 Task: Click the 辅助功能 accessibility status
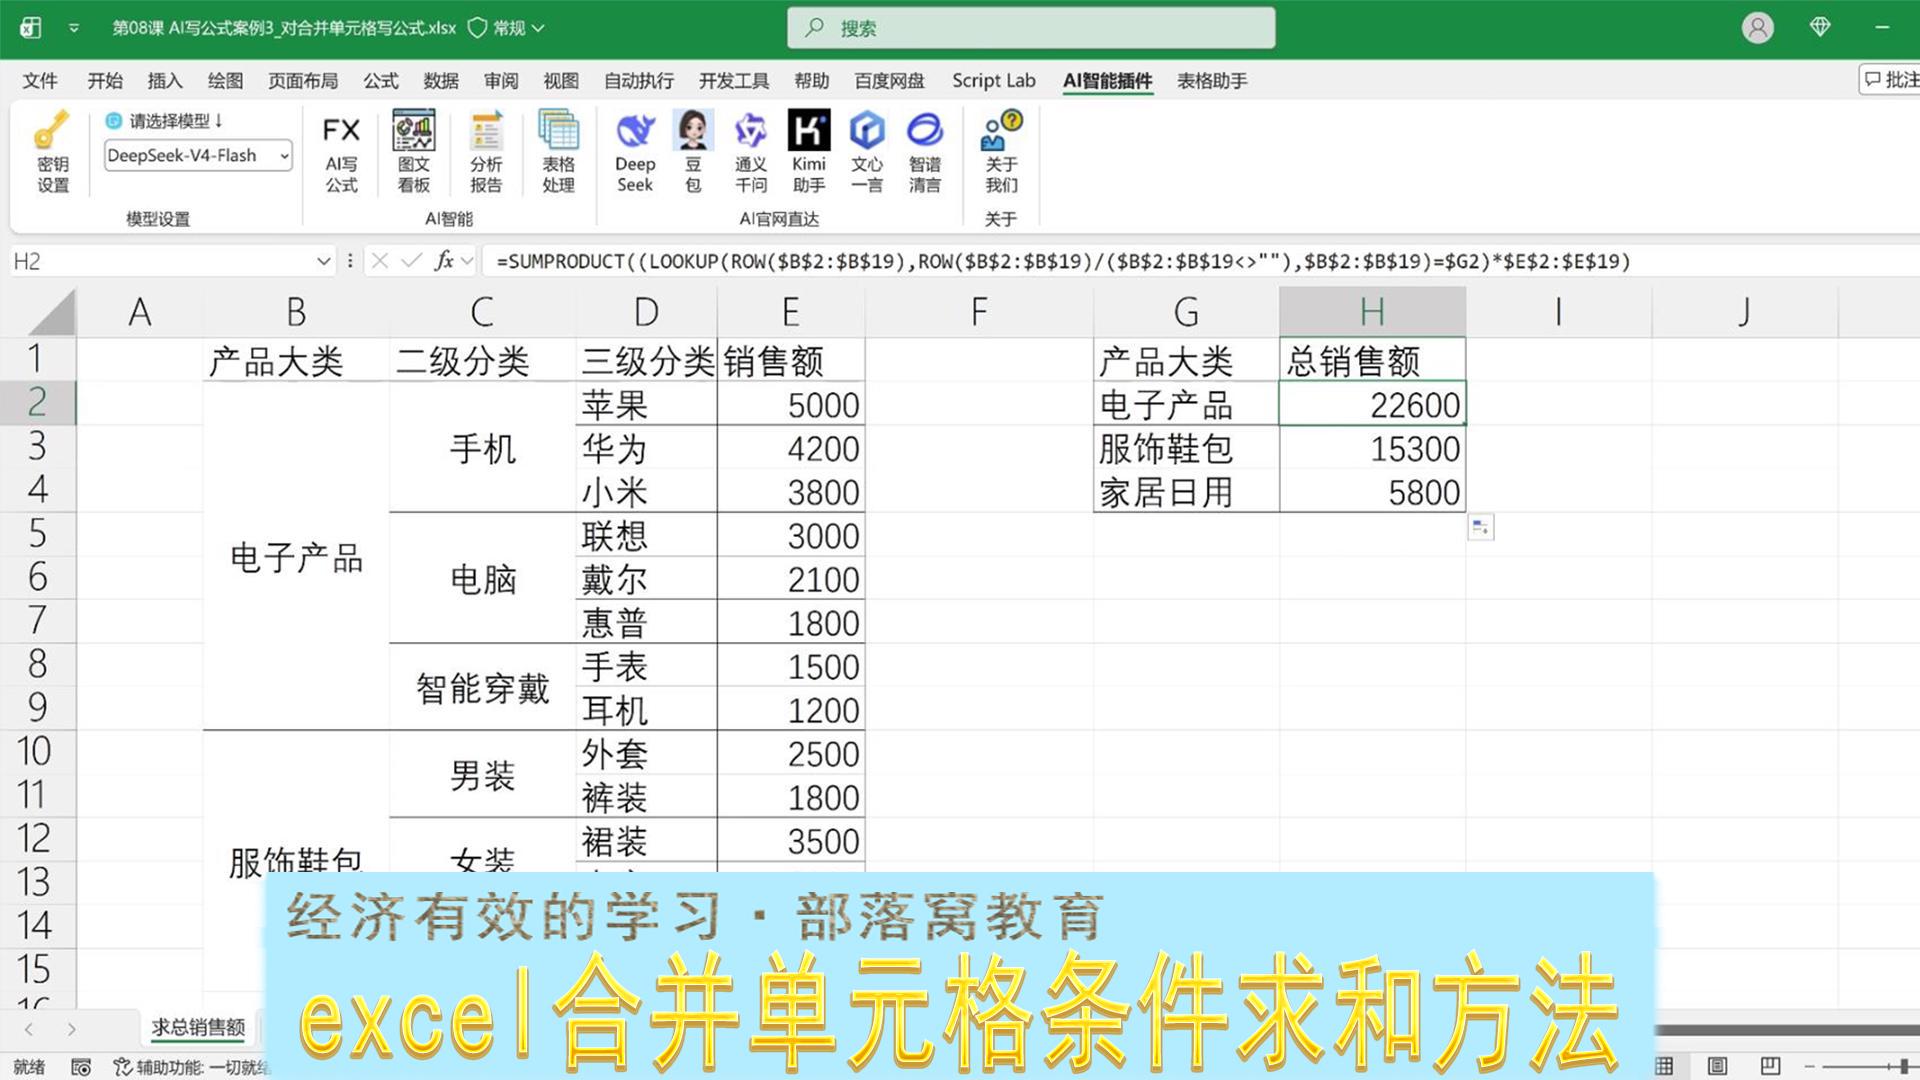point(192,1067)
